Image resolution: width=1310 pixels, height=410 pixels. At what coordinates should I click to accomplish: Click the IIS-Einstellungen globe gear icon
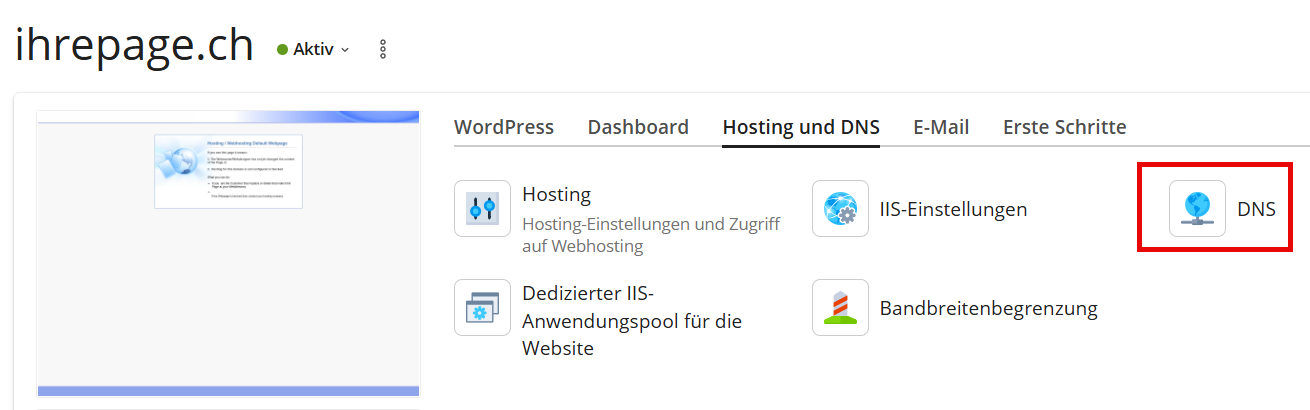click(840, 208)
